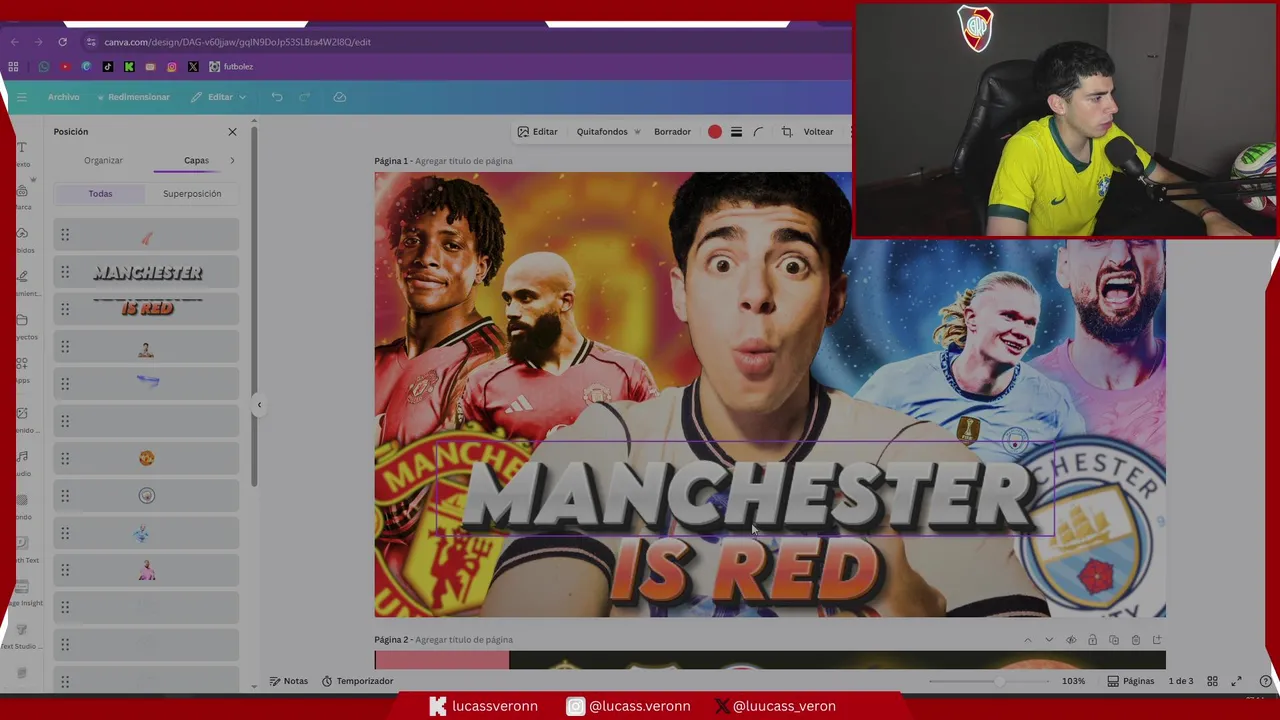
Task: Open the border style lines icon
Action: pyautogui.click(x=736, y=132)
